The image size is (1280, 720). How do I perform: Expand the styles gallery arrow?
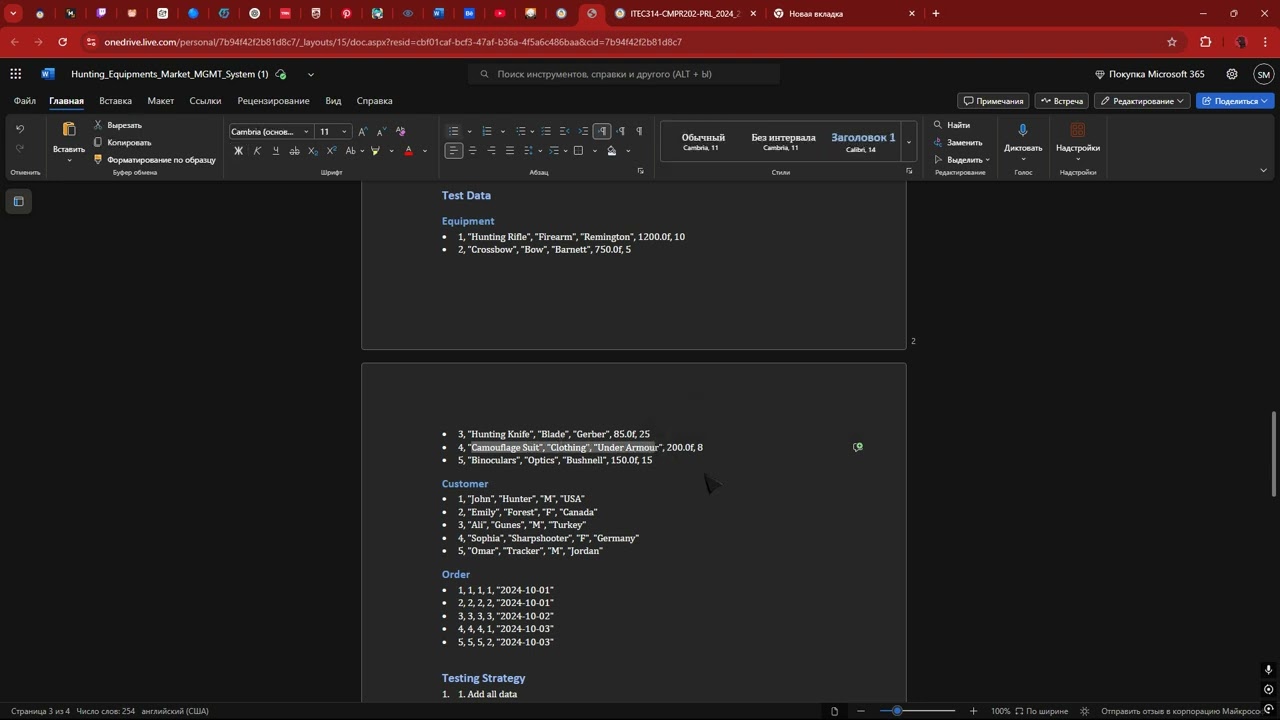[x=909, y=143]
